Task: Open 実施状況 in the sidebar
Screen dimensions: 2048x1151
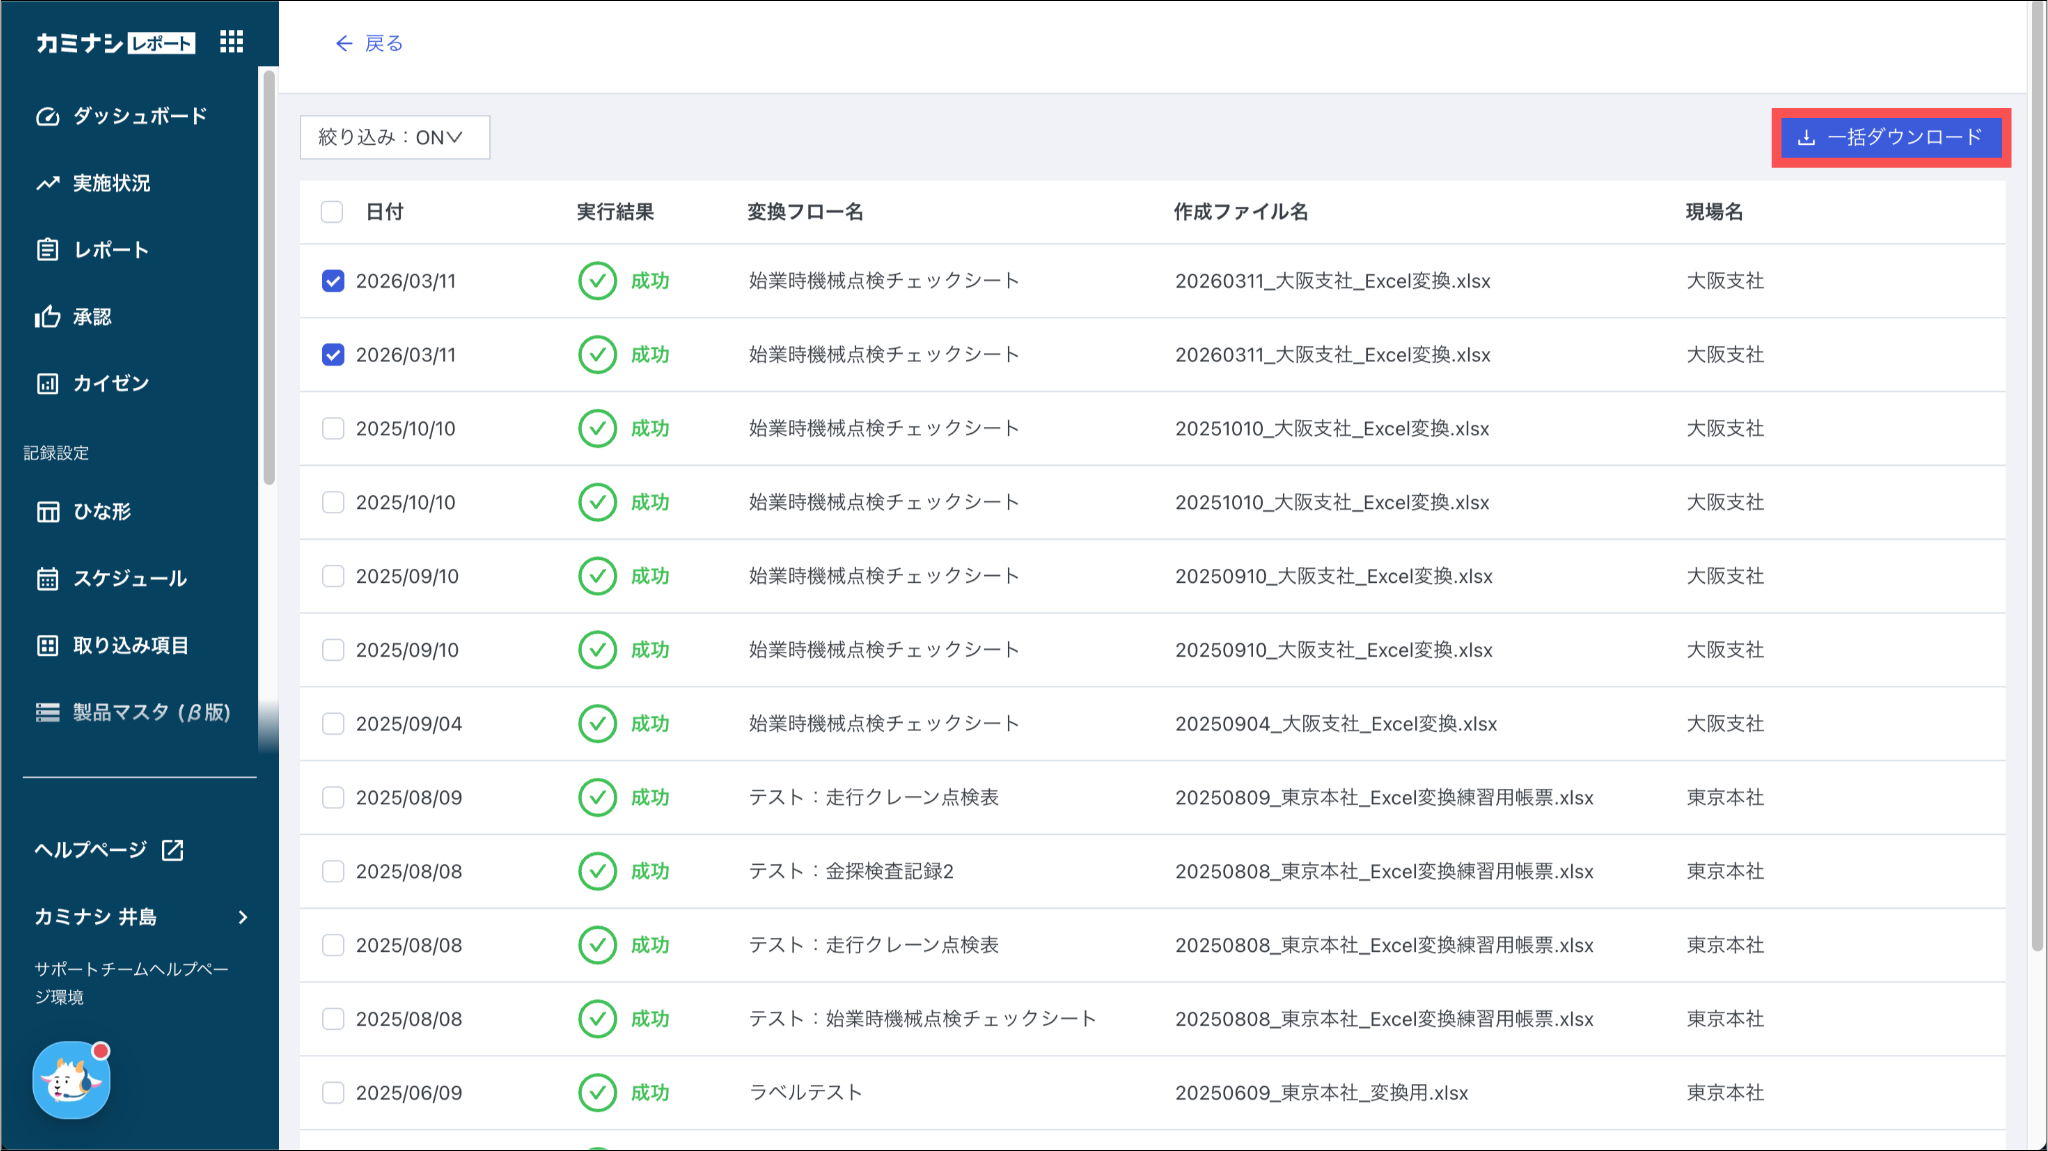Action: click(x=111, y=183)
